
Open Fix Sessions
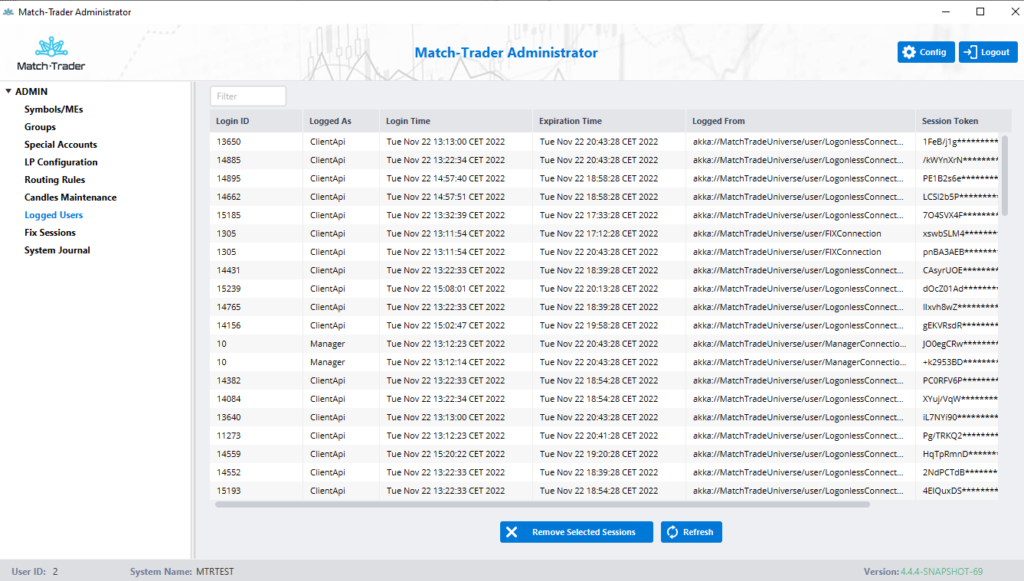coord(50,232)
